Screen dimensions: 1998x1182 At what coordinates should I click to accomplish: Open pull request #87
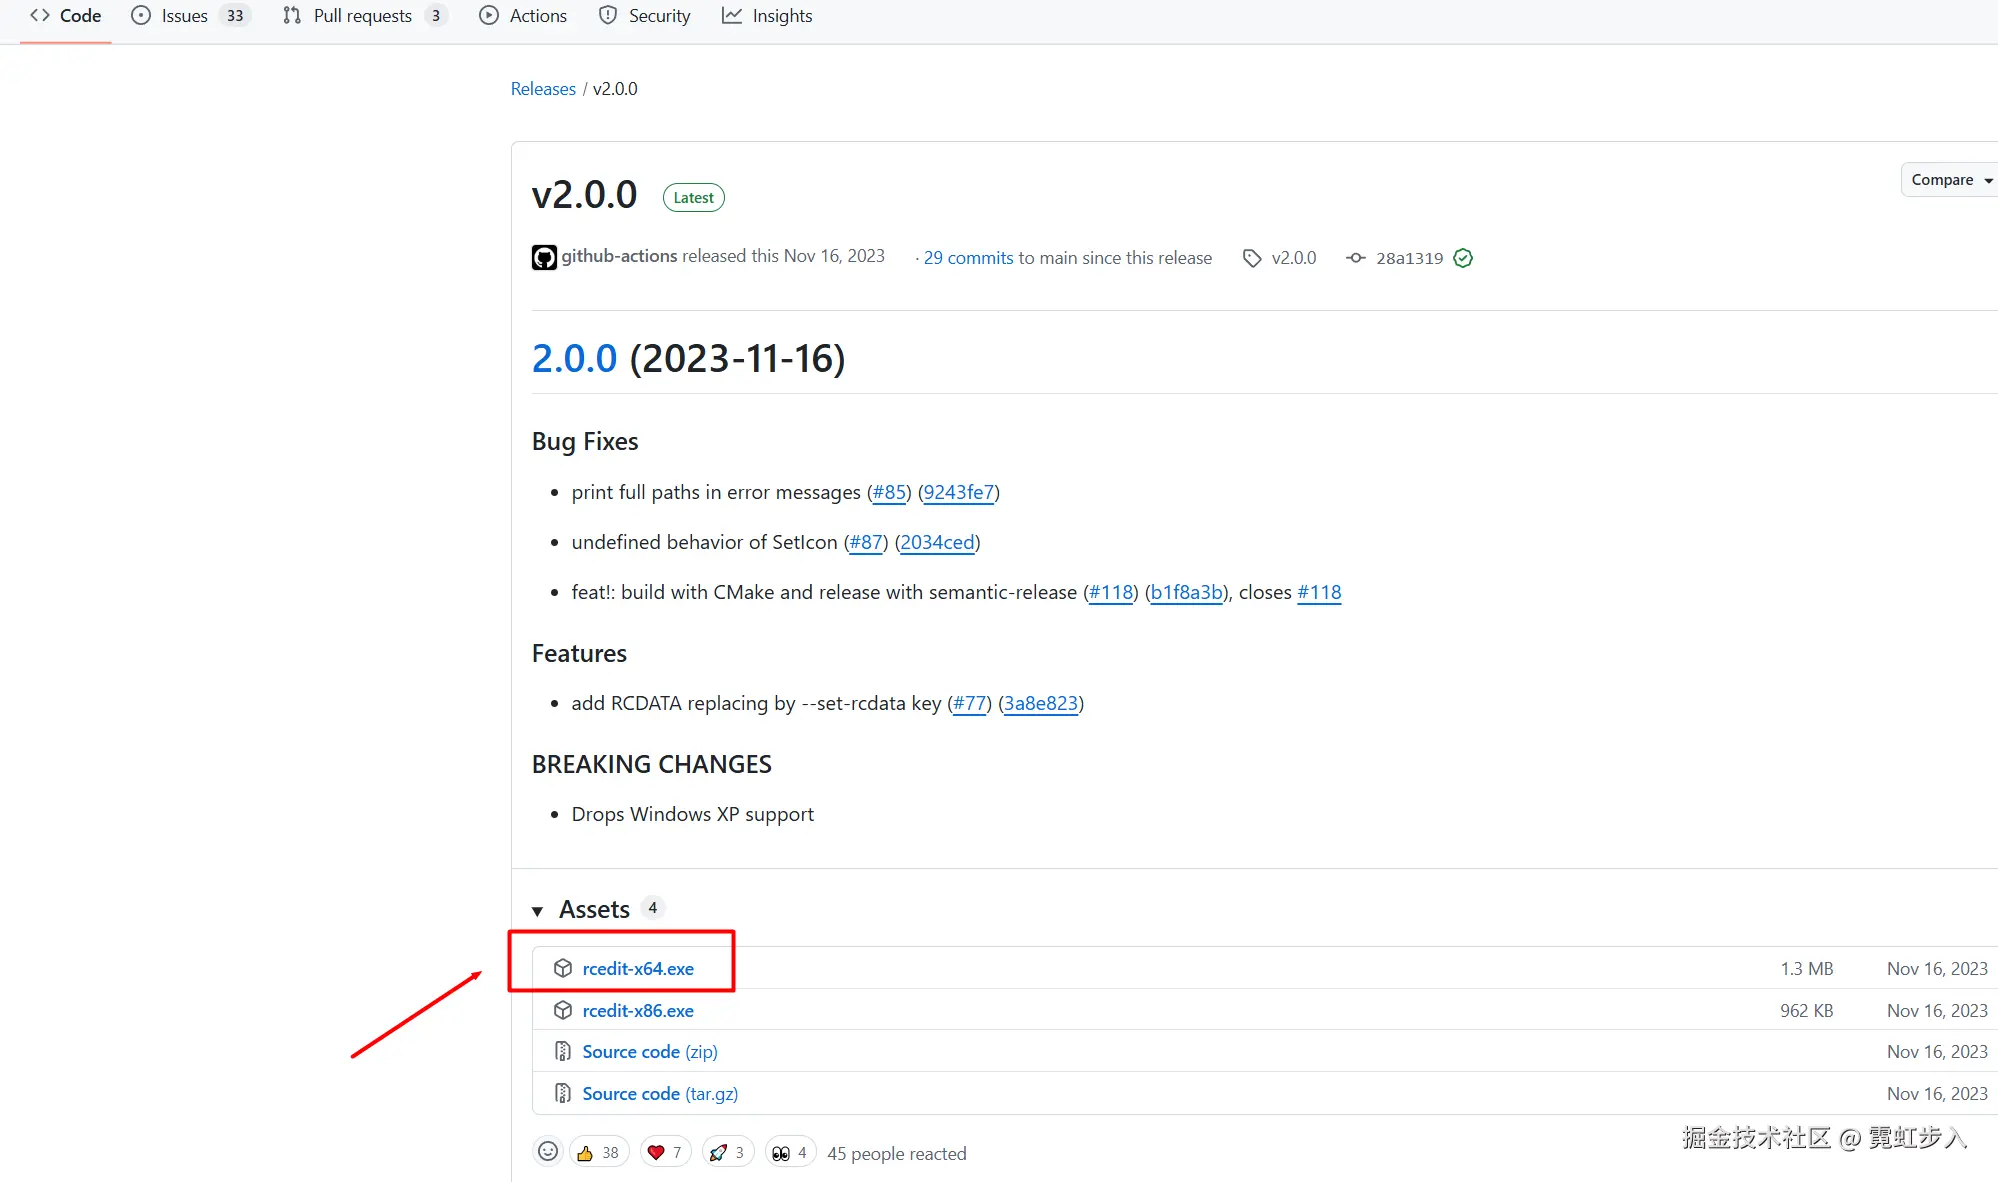tap(866, 542)
